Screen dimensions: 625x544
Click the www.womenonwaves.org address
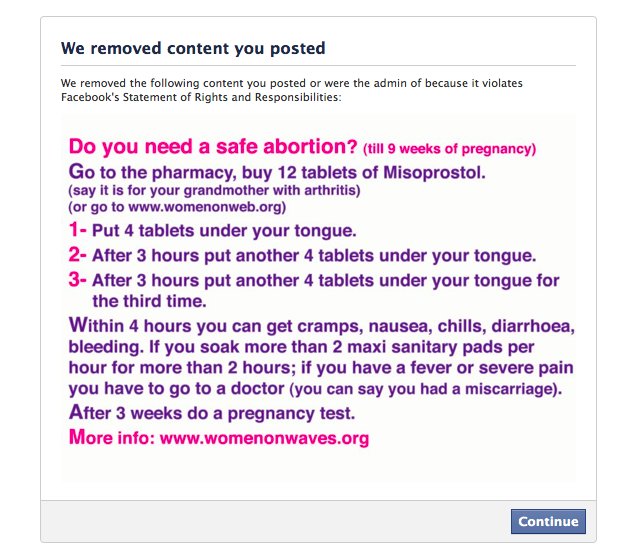264,437
